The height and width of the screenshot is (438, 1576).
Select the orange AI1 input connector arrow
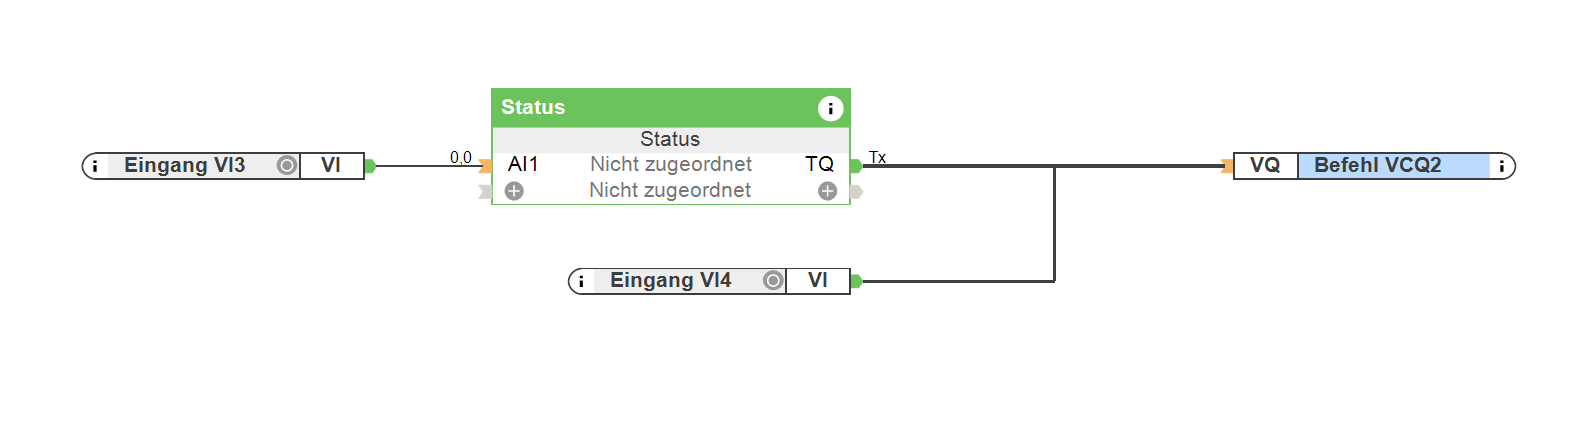(x=485, y=166)
